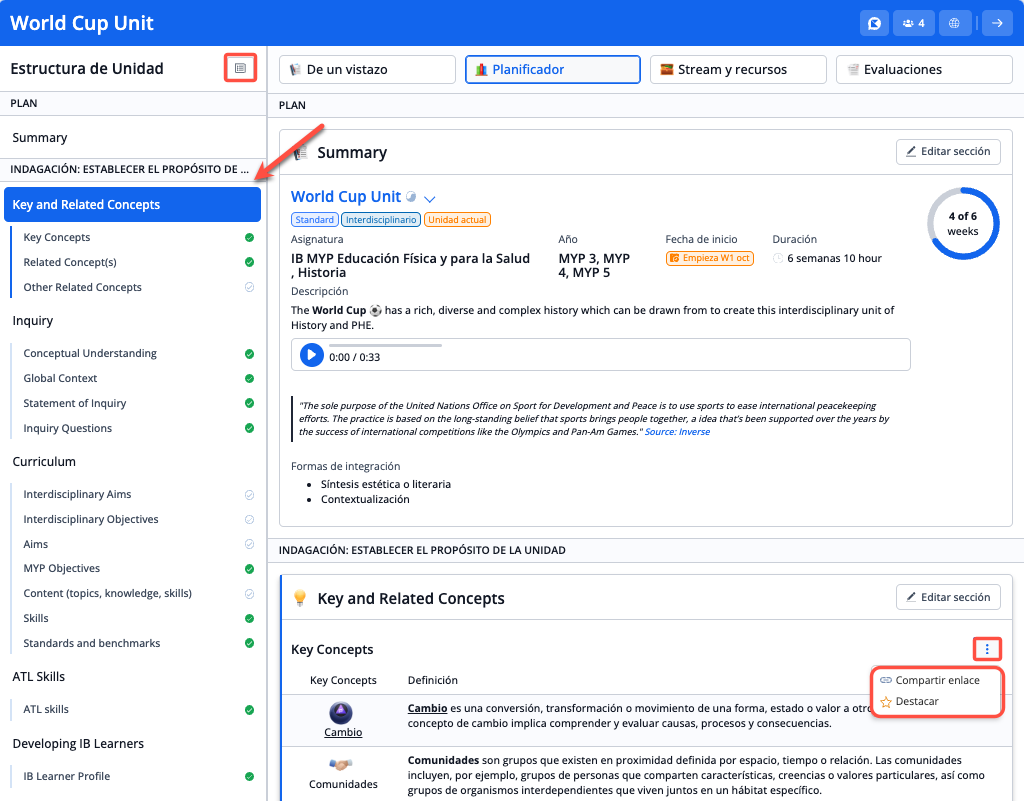Viewport: 1024px width, 801px height.
Task: Open the Inquiry section in the sidebar
Action: click(33, 321)
